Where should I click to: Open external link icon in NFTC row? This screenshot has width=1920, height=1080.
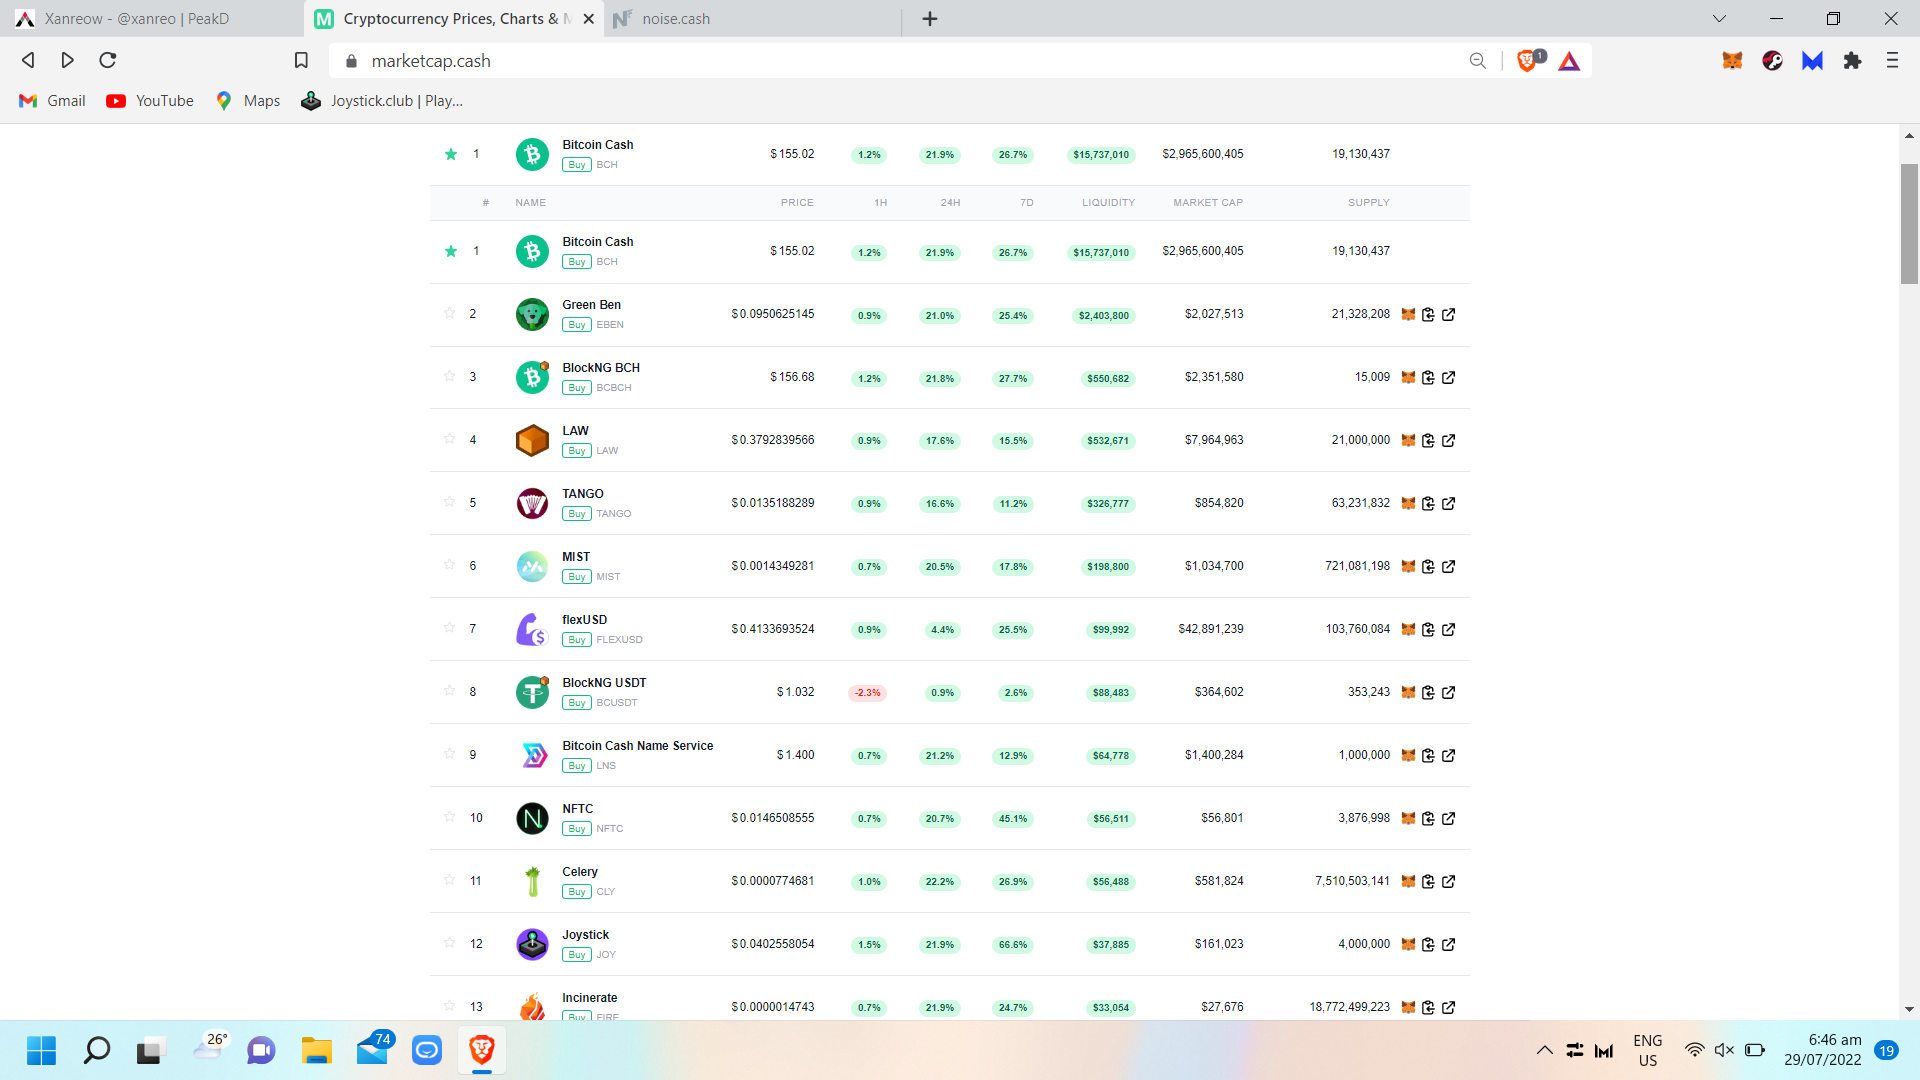click(x=1449, y=818)
